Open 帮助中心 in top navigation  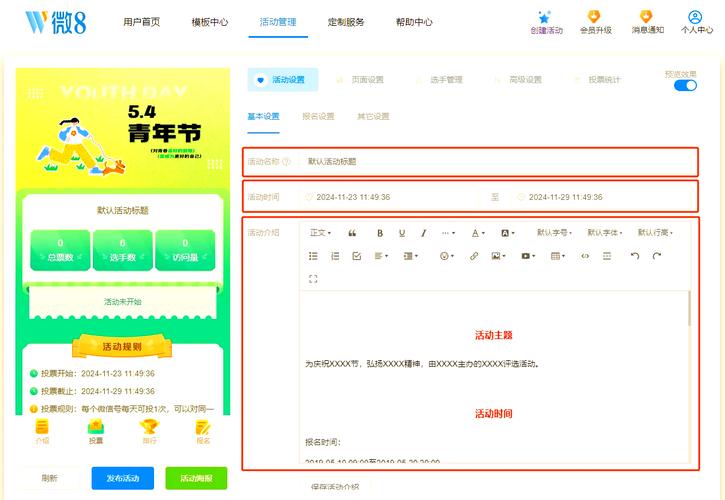tap(414, 22)
